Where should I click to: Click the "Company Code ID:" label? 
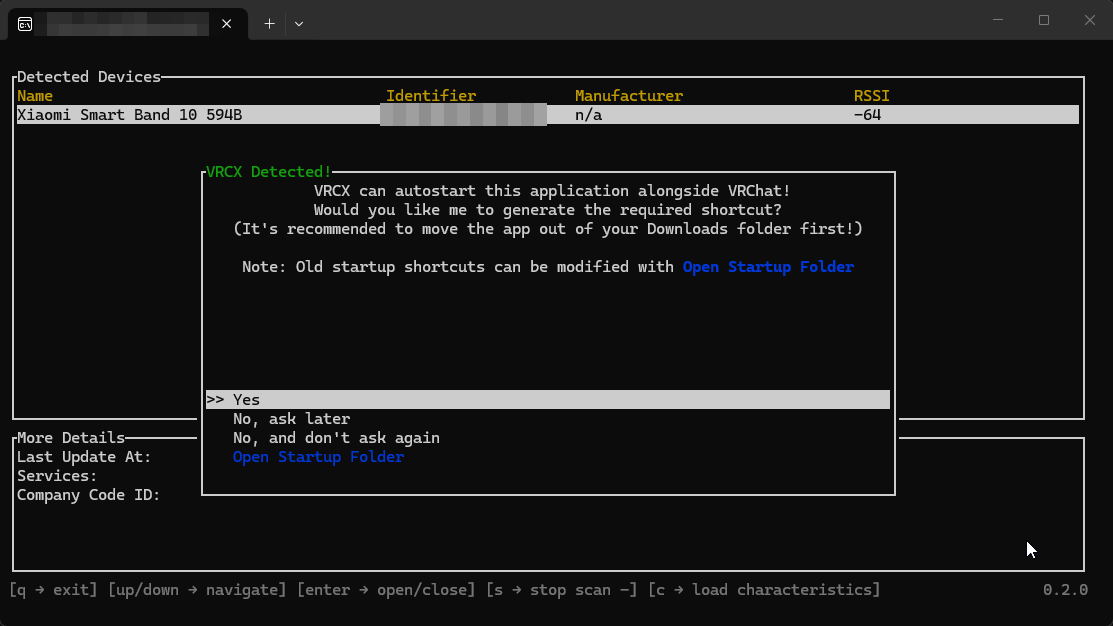pyautogui.click(x=89, y=495)
